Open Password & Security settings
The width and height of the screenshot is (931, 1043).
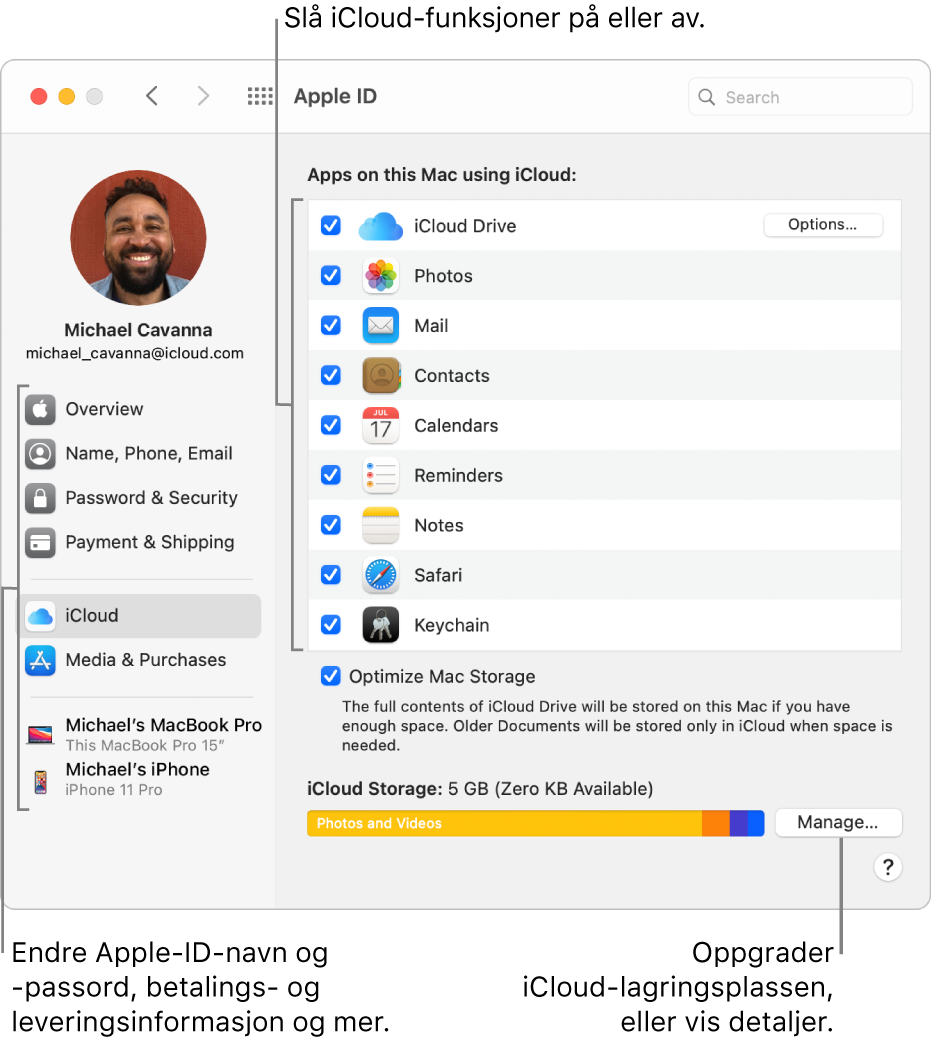141,498
